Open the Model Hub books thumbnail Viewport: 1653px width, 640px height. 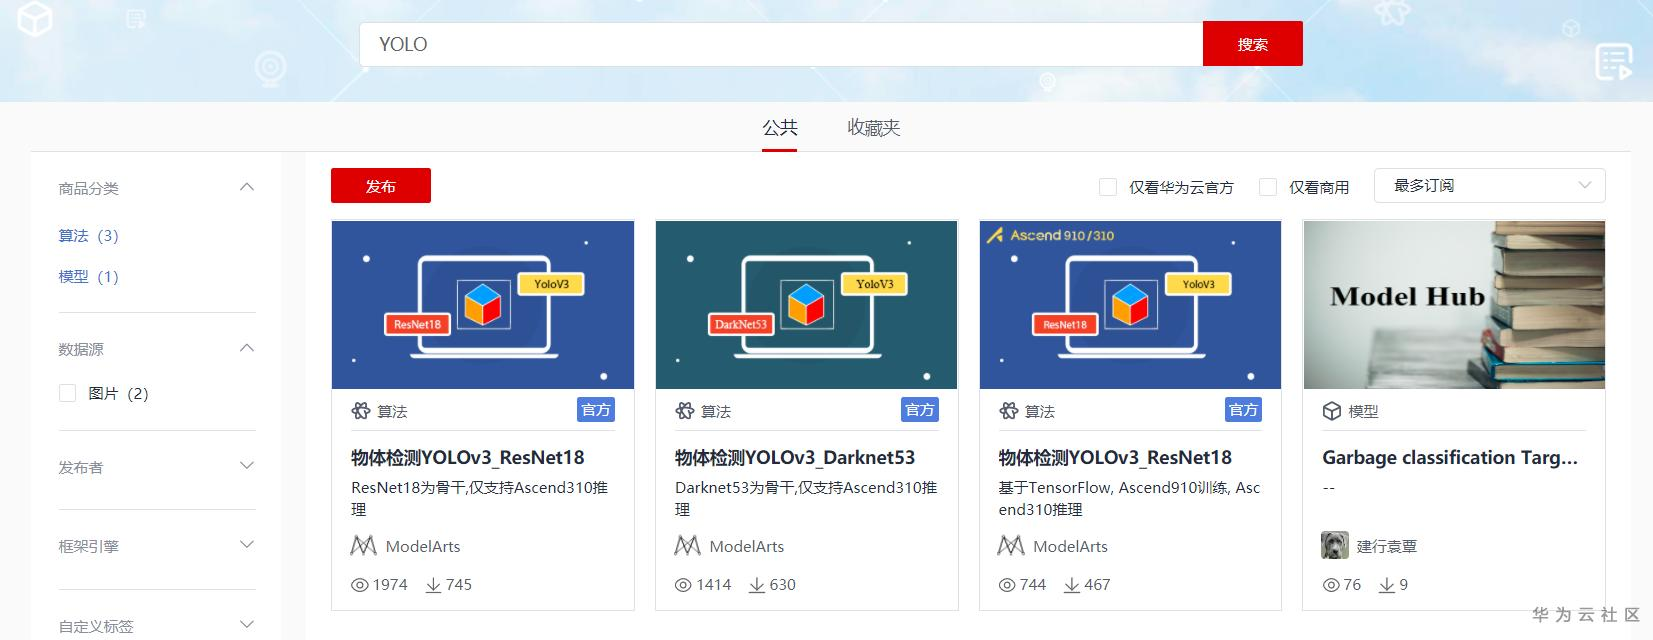pos(1455,305)
